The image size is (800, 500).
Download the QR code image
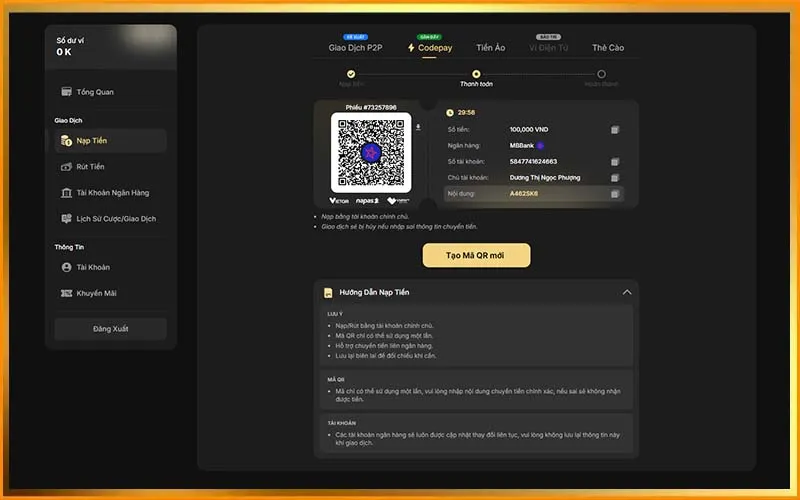click(x=418, y=128)
